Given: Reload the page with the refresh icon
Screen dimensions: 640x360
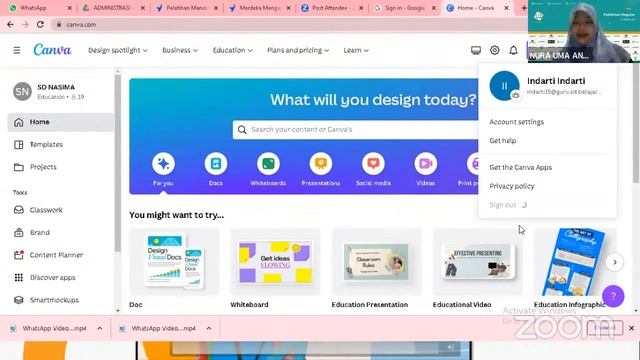Looking at the screenshot, I should coord(40,24).
